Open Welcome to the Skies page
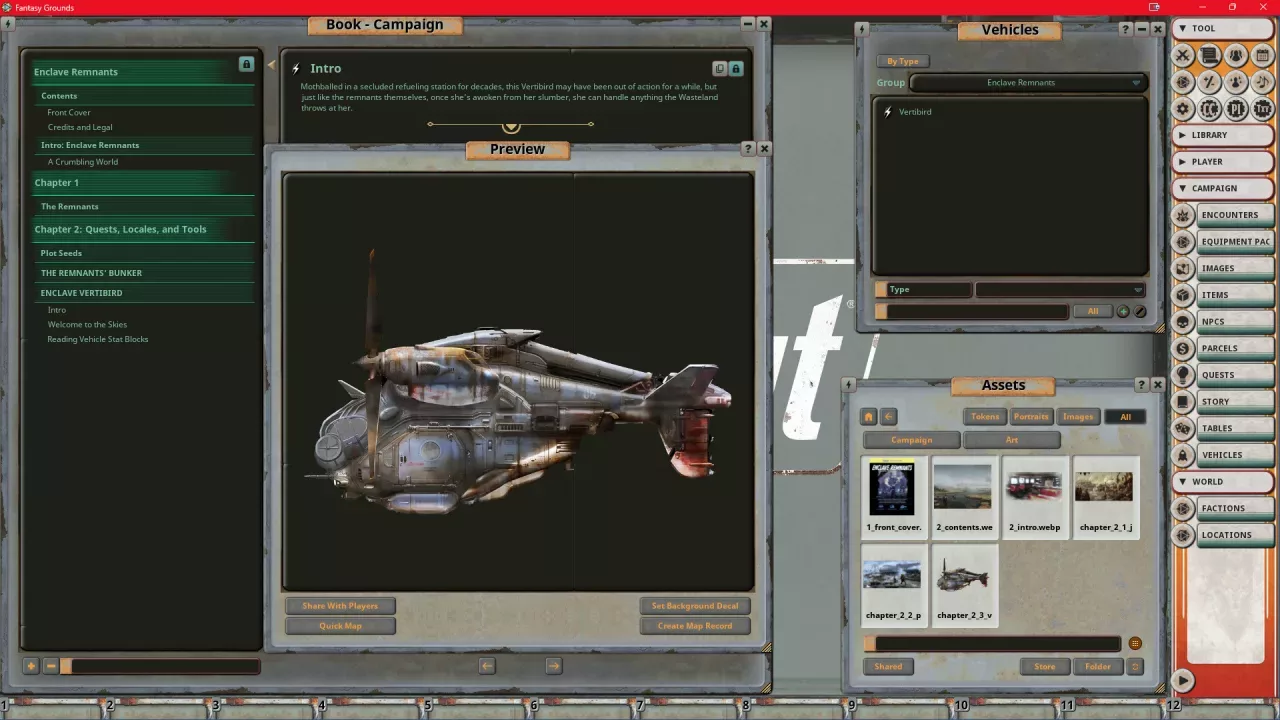The height and width of the screenshot is (720, 1280). pos(88,325)
